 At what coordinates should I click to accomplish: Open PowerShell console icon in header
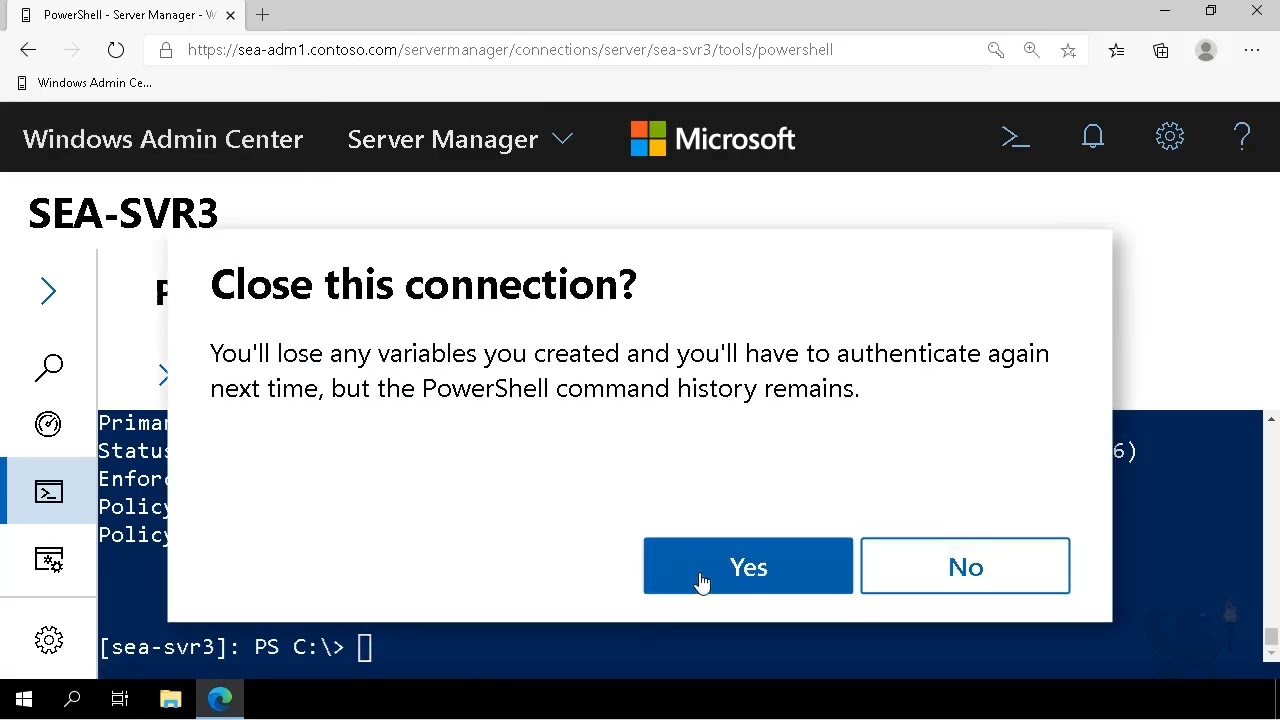pos(1016,137)
